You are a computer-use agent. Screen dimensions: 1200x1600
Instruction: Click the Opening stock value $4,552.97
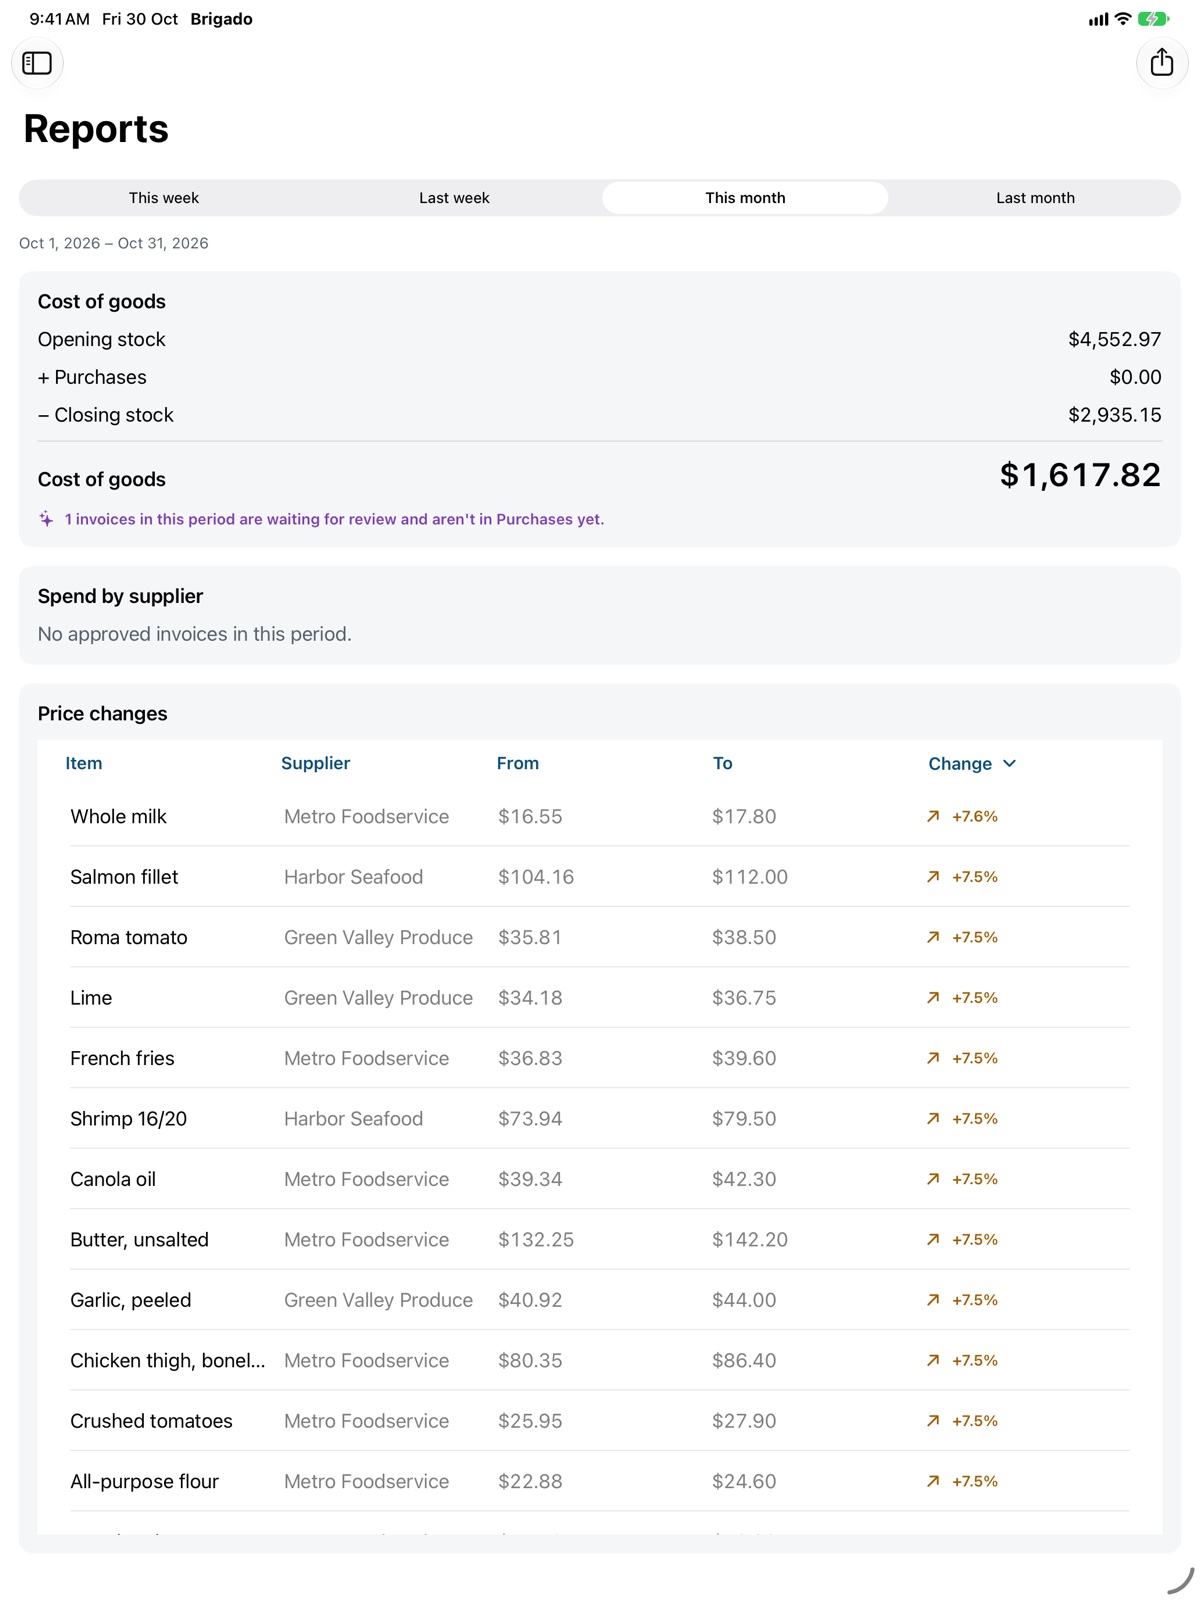[1115, 340]
